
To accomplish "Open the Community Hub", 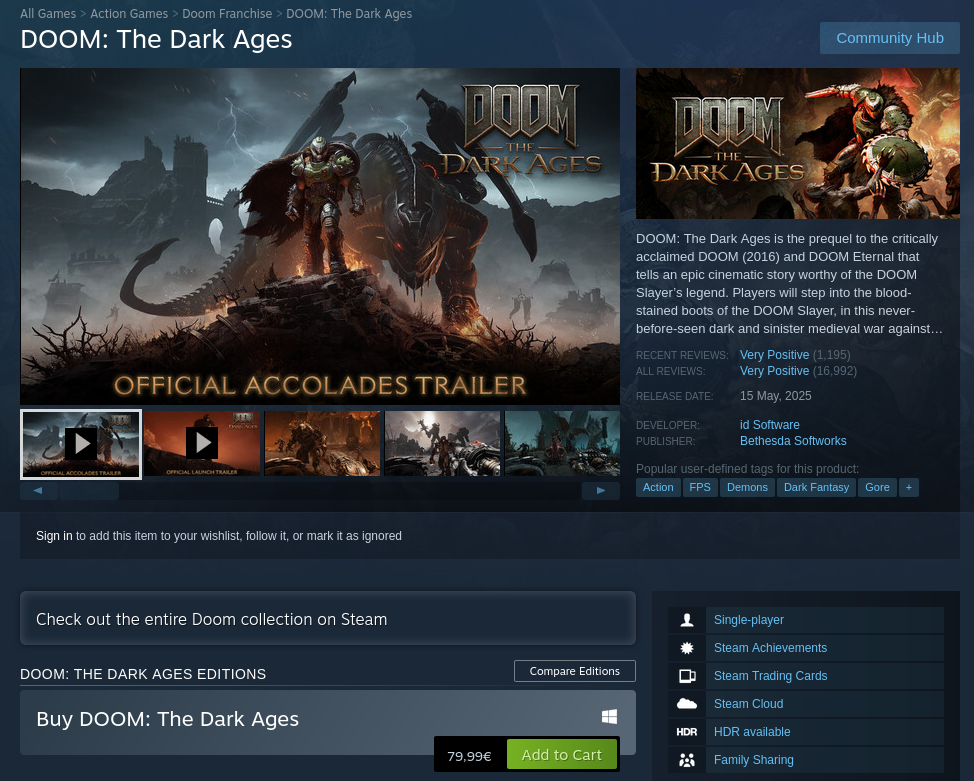I will (x=890, y=38).
